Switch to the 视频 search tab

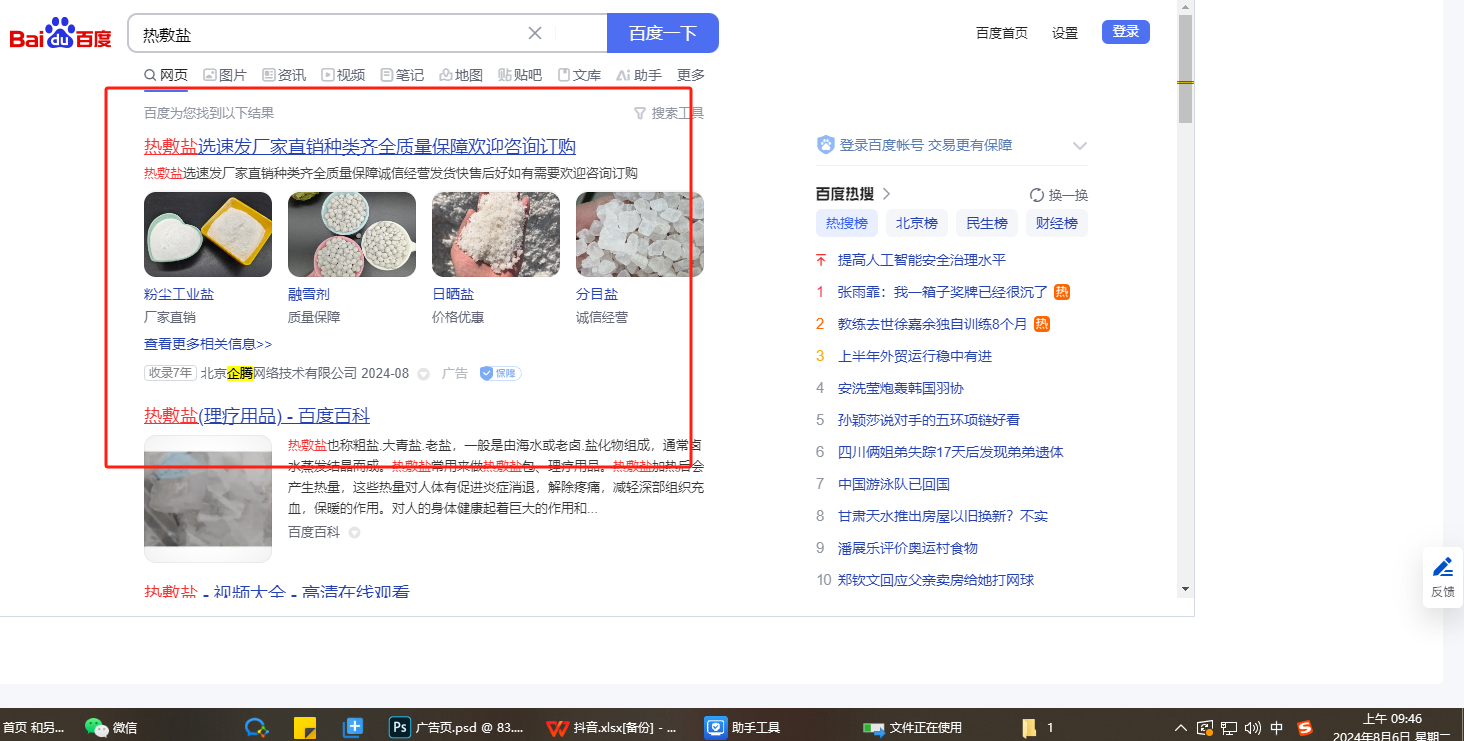pyautogui.click(x=343, y=75)
